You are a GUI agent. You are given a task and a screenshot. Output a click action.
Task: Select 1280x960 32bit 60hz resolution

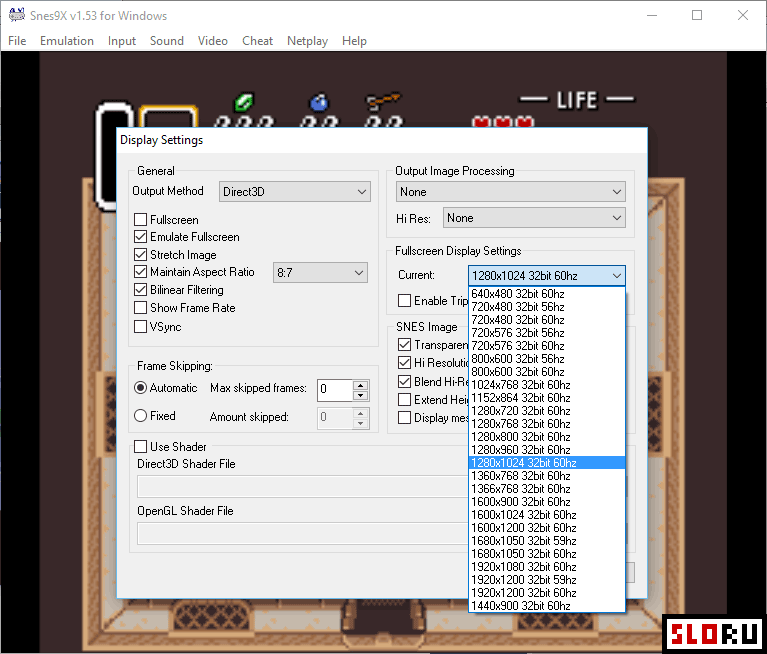coord(547,450)
